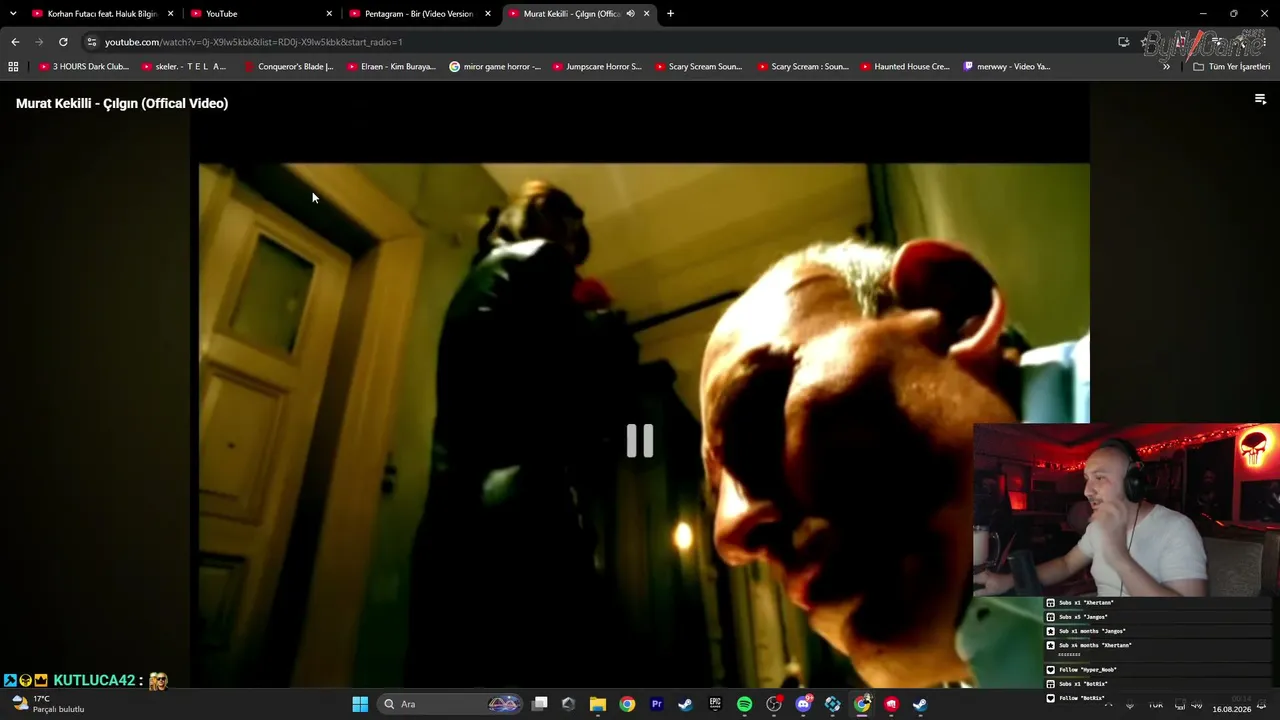Open the Windows Start menu
This screenshot has width=1280, height=720.
coord(360,704)
